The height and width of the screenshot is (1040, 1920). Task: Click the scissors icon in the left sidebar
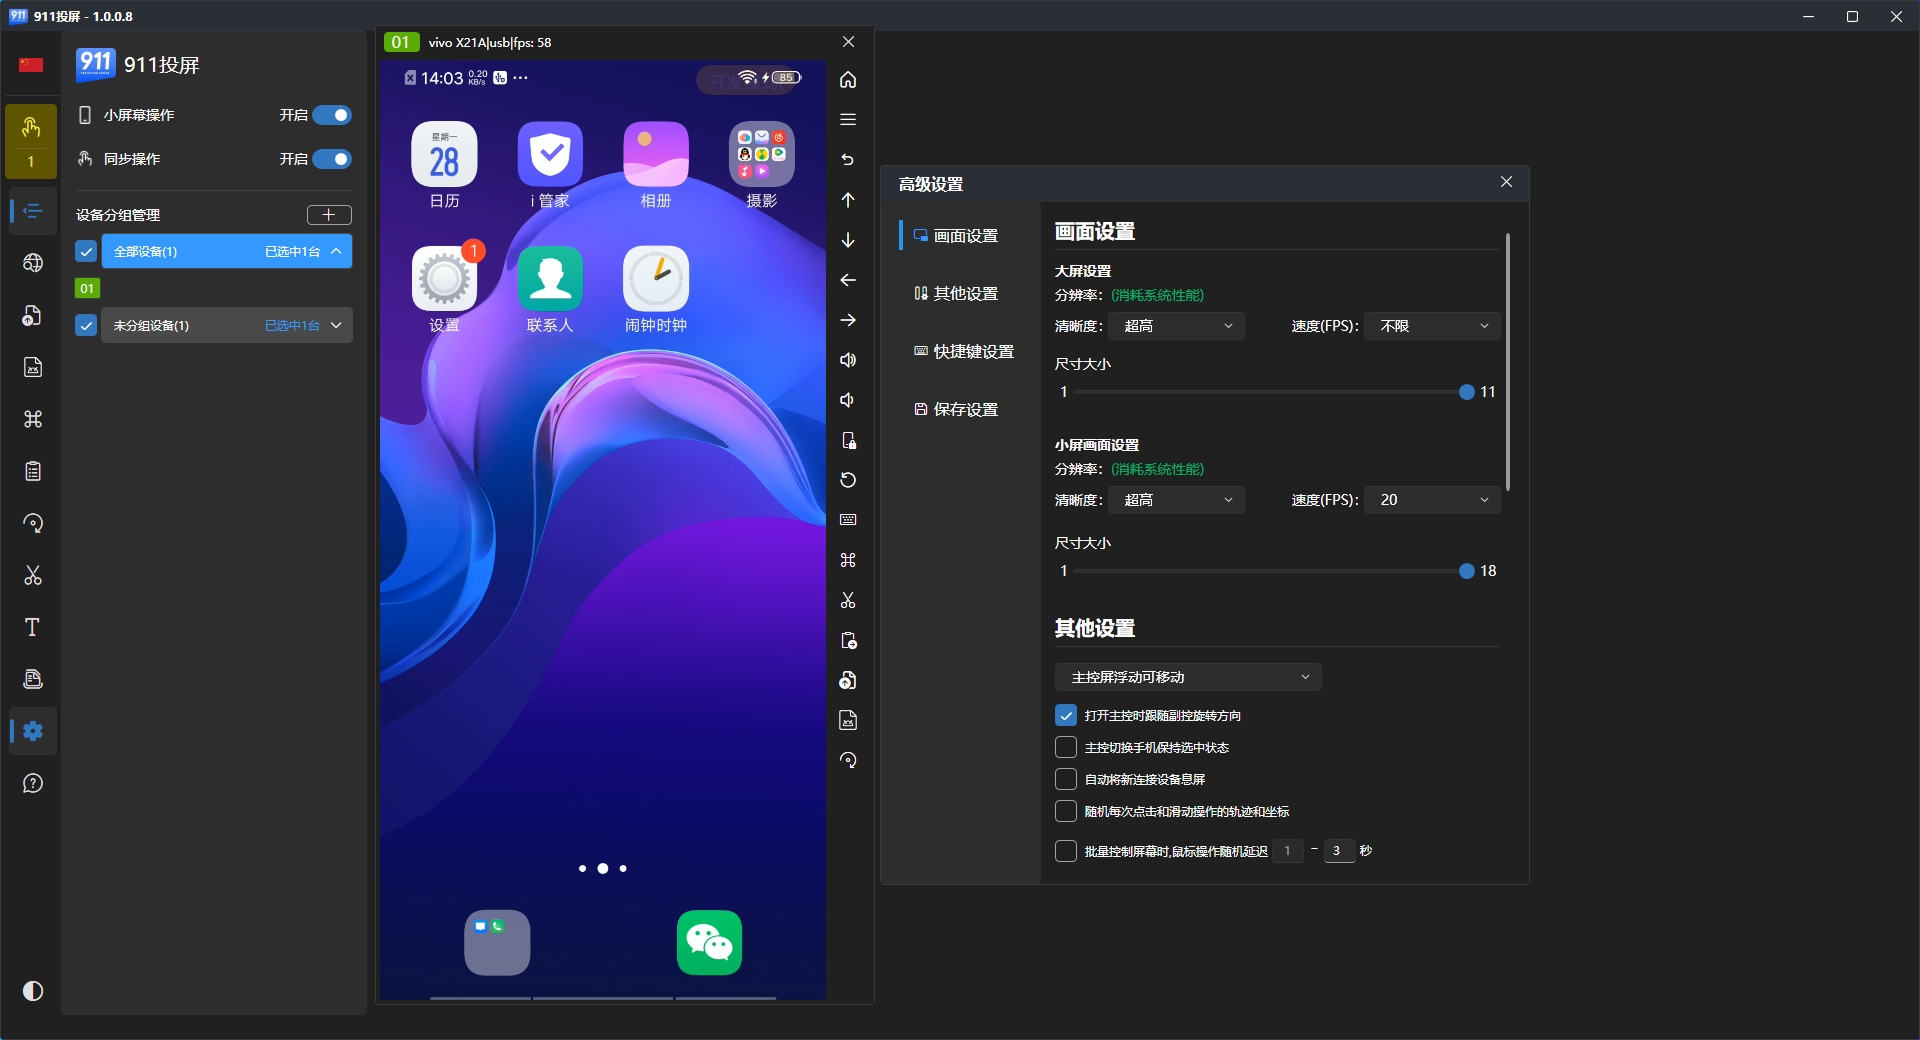[33, 575]
